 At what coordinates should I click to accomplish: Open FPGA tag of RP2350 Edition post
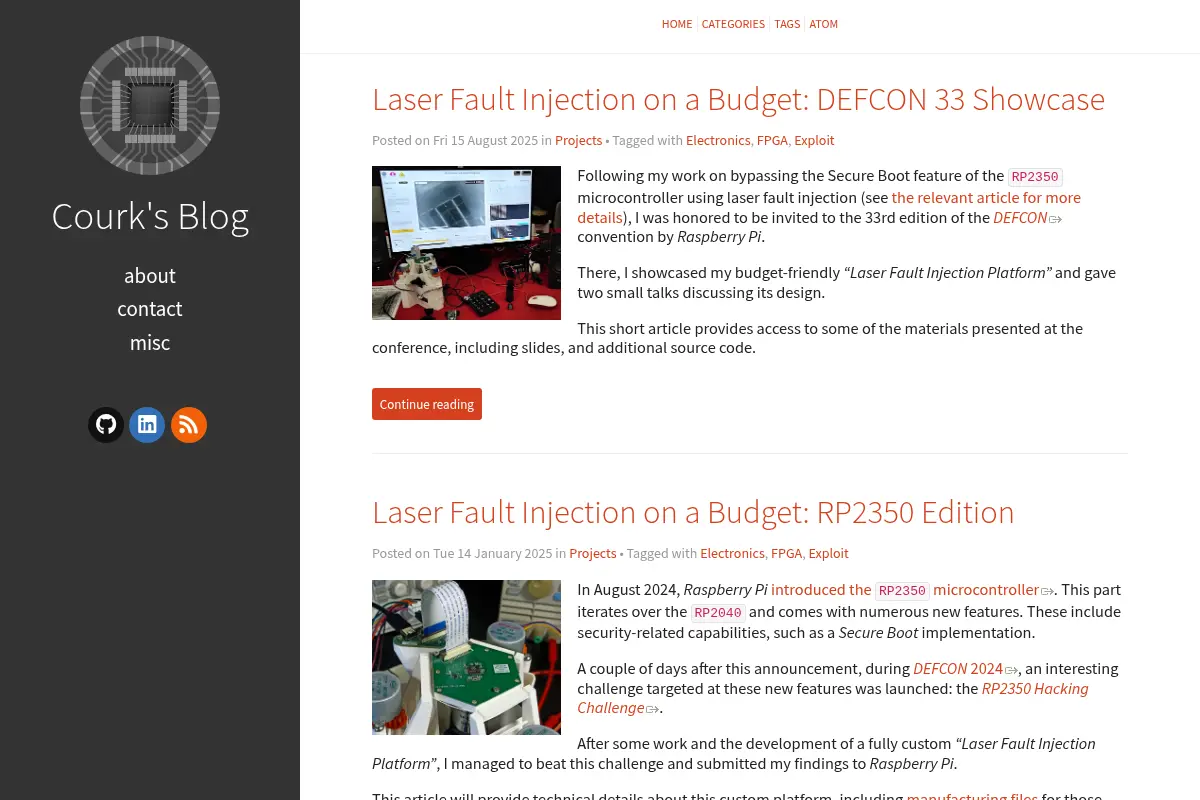coord(786,554)
